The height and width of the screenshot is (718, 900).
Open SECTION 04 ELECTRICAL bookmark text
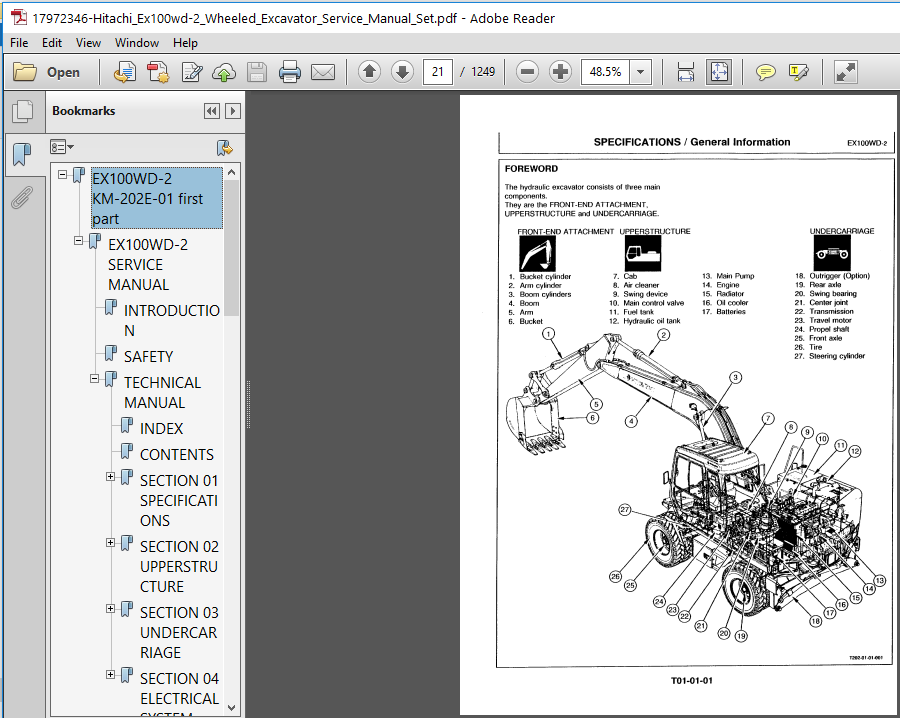179,694
